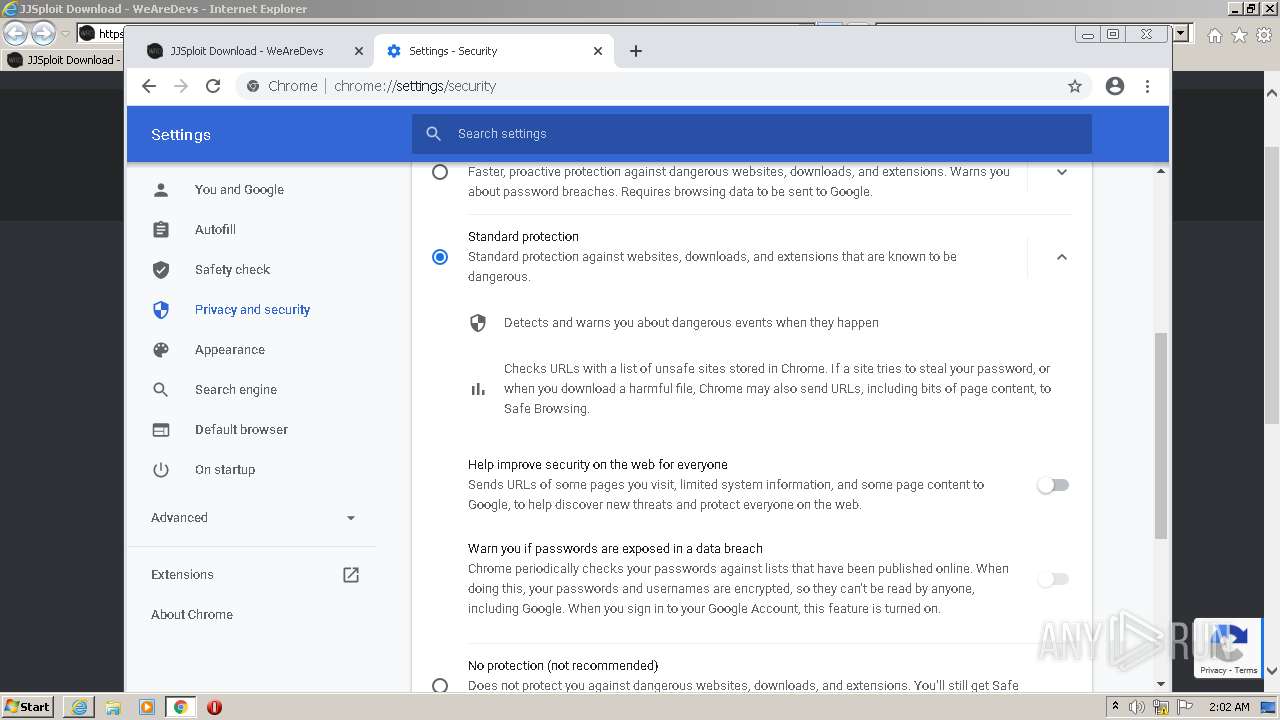Click the Privacy and security shield icon
1280x720 pixels.
click(161, 310)
